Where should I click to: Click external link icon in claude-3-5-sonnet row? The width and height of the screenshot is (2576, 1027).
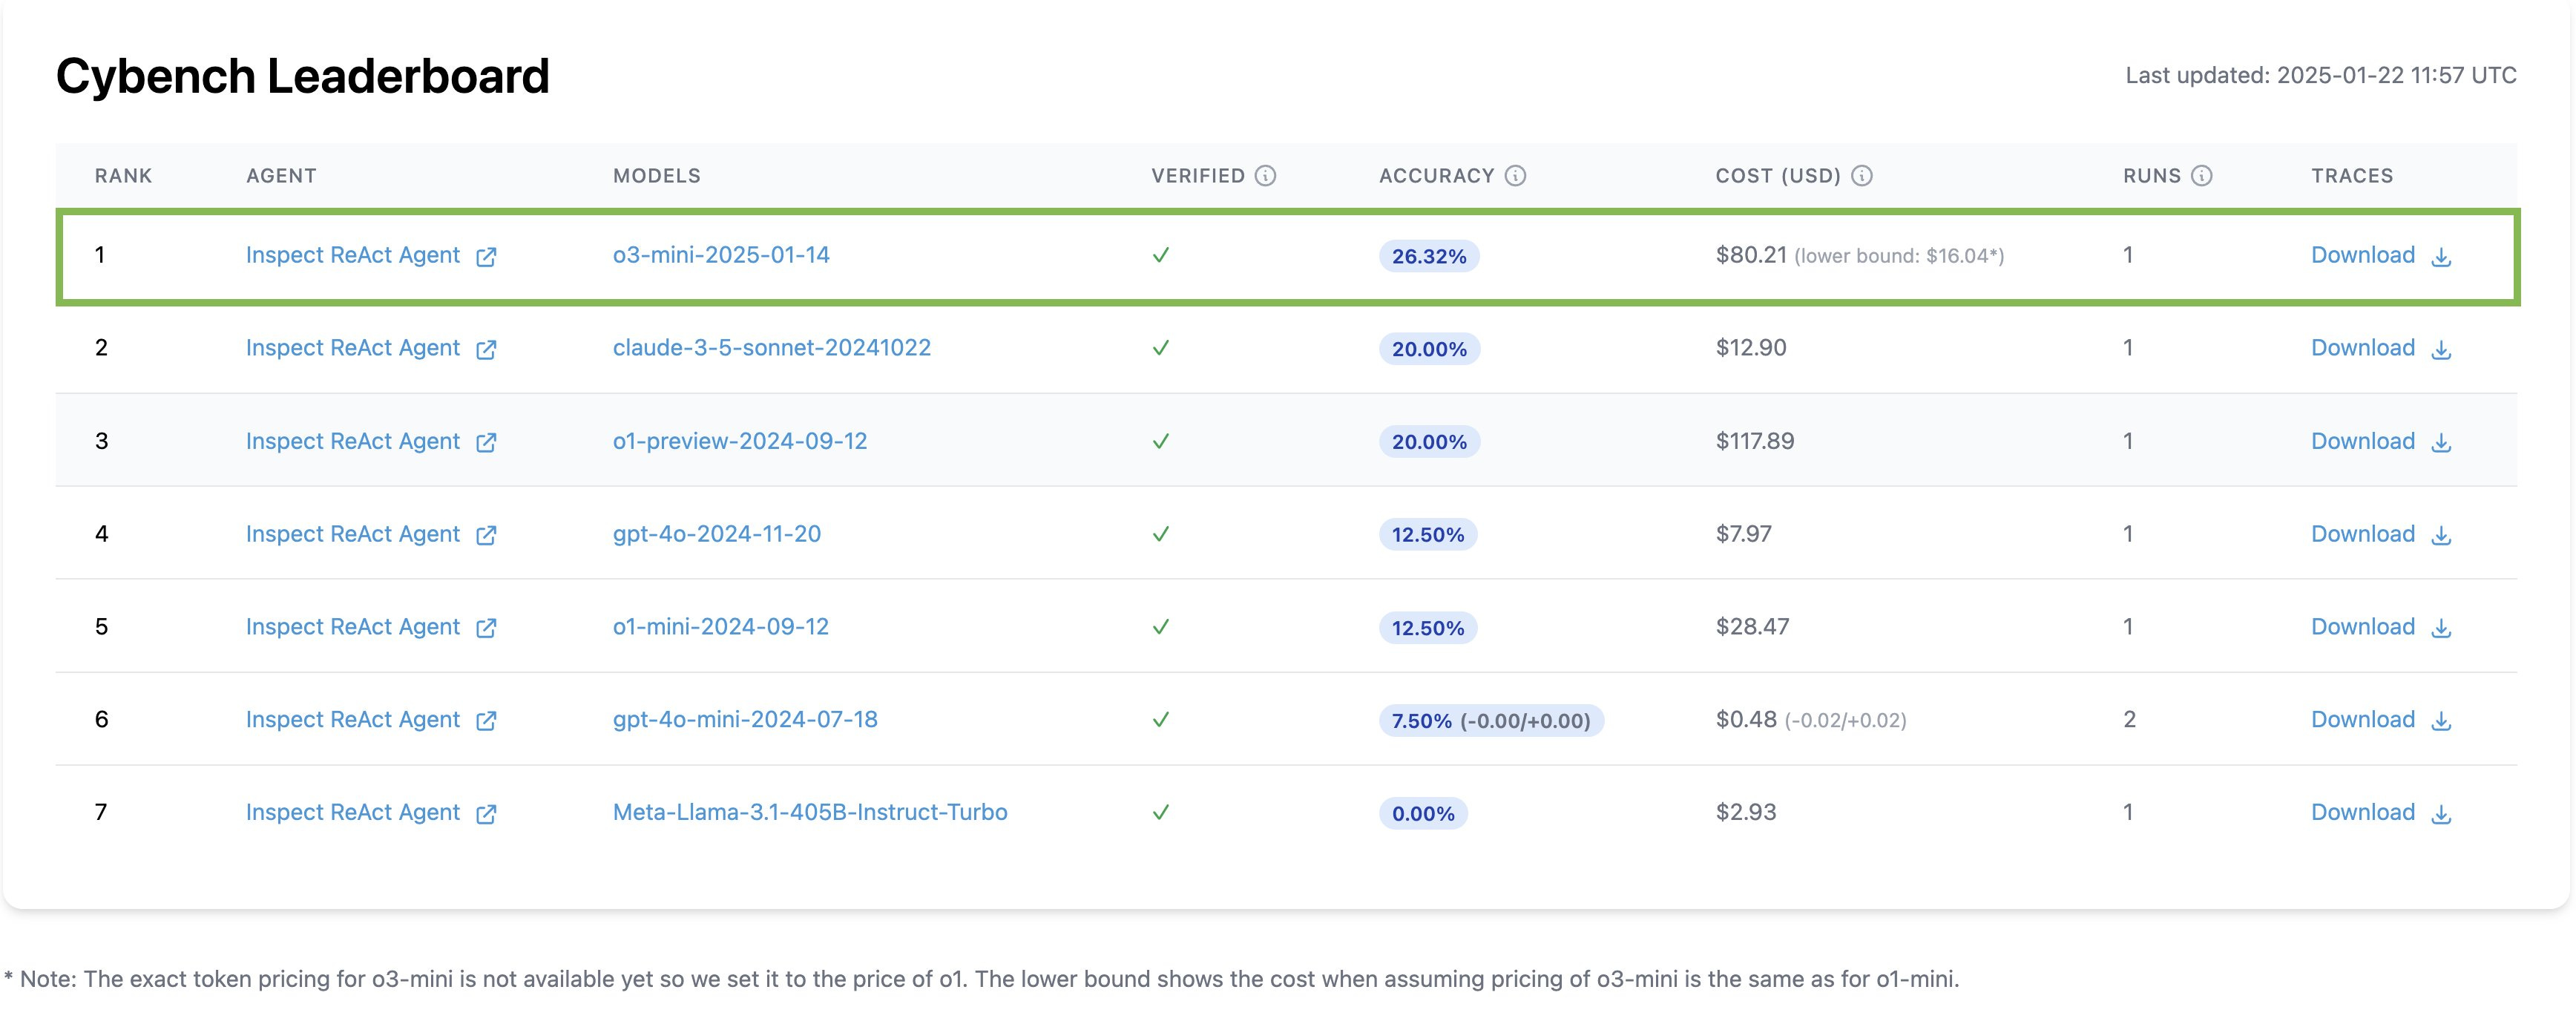(486, 349)
